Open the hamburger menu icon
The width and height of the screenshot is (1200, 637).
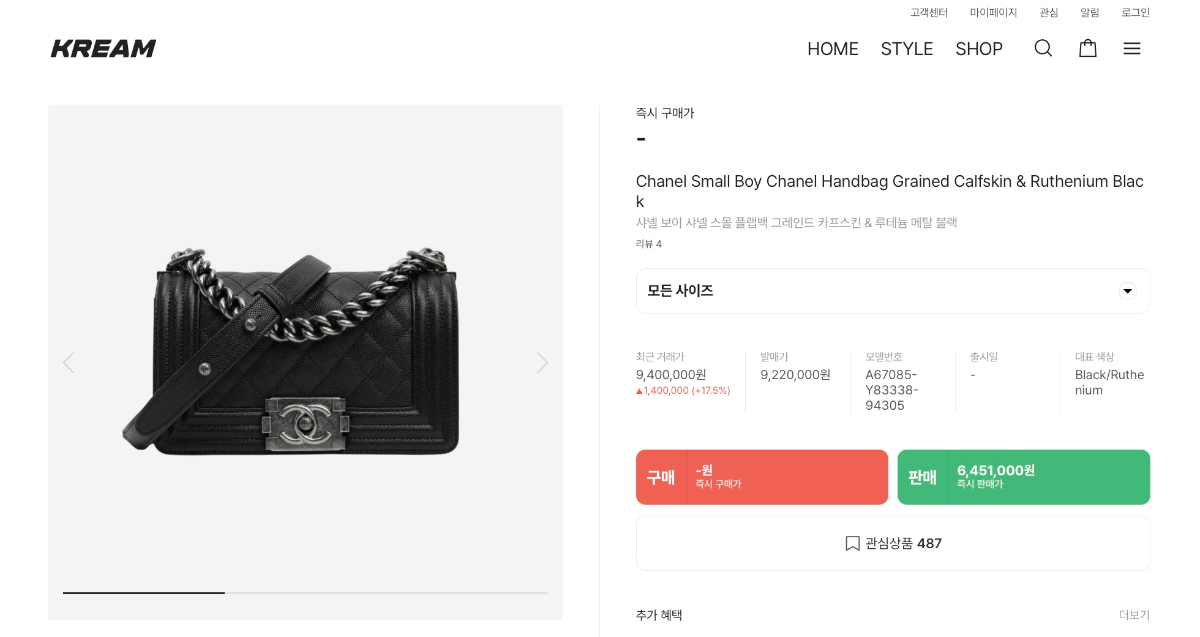pos(1131,48)
